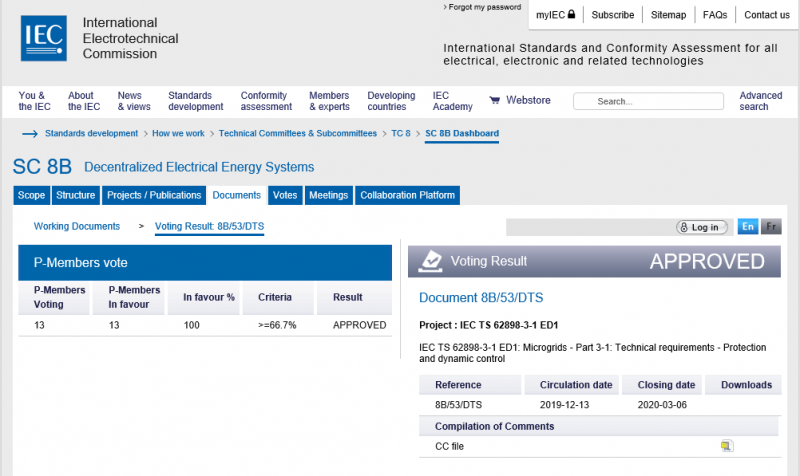Image resolution: width=800 pixels, height=476 pixels.
Task: Go to the Votes tab
Action: tap(285, 196)
